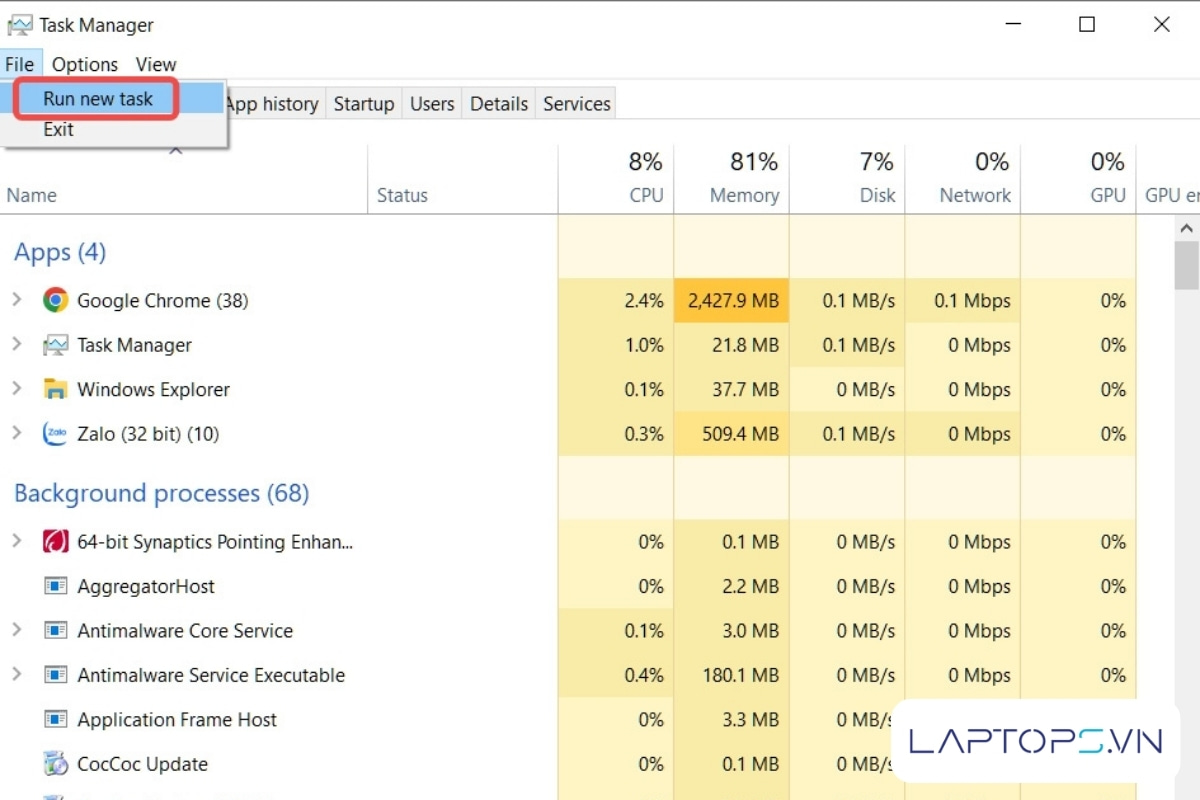Screen dimensions: 1200x800
Task: Select the Windows Explorer folder icon
Action: [55, 389]
